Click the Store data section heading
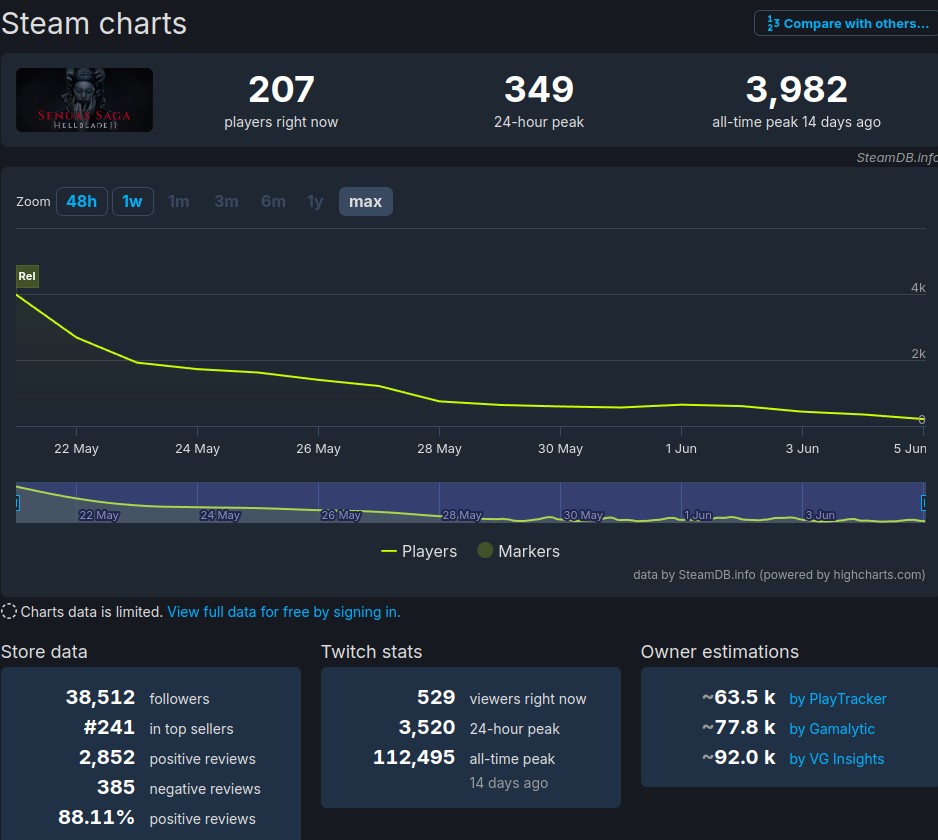Image resolution: width=938 pixels, height=840 pixels. [x=44, y=652]
